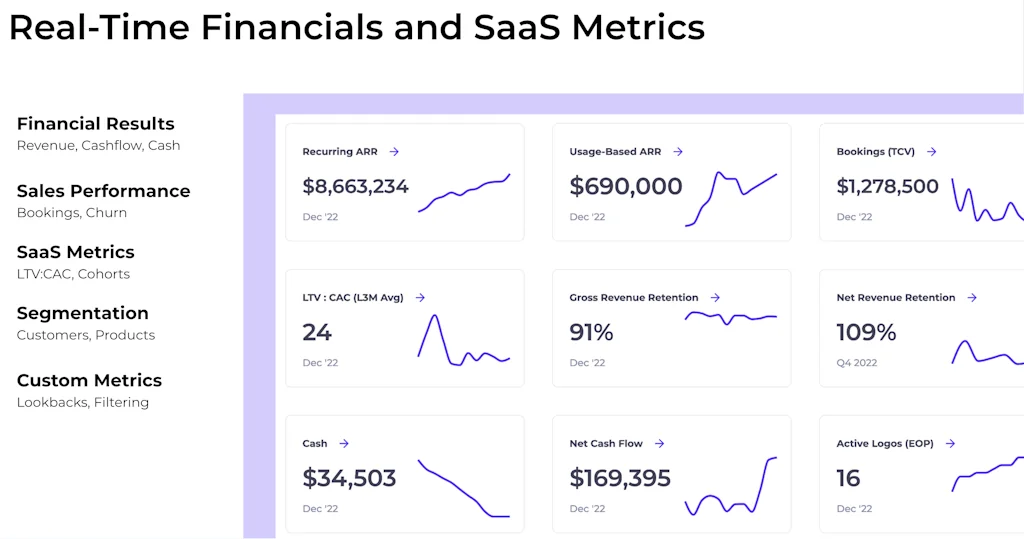Click the 91% Gross Revenue Retention value
Viewport: 1024px width, 539px height.
pyautogui.click(x=591, y=332)
